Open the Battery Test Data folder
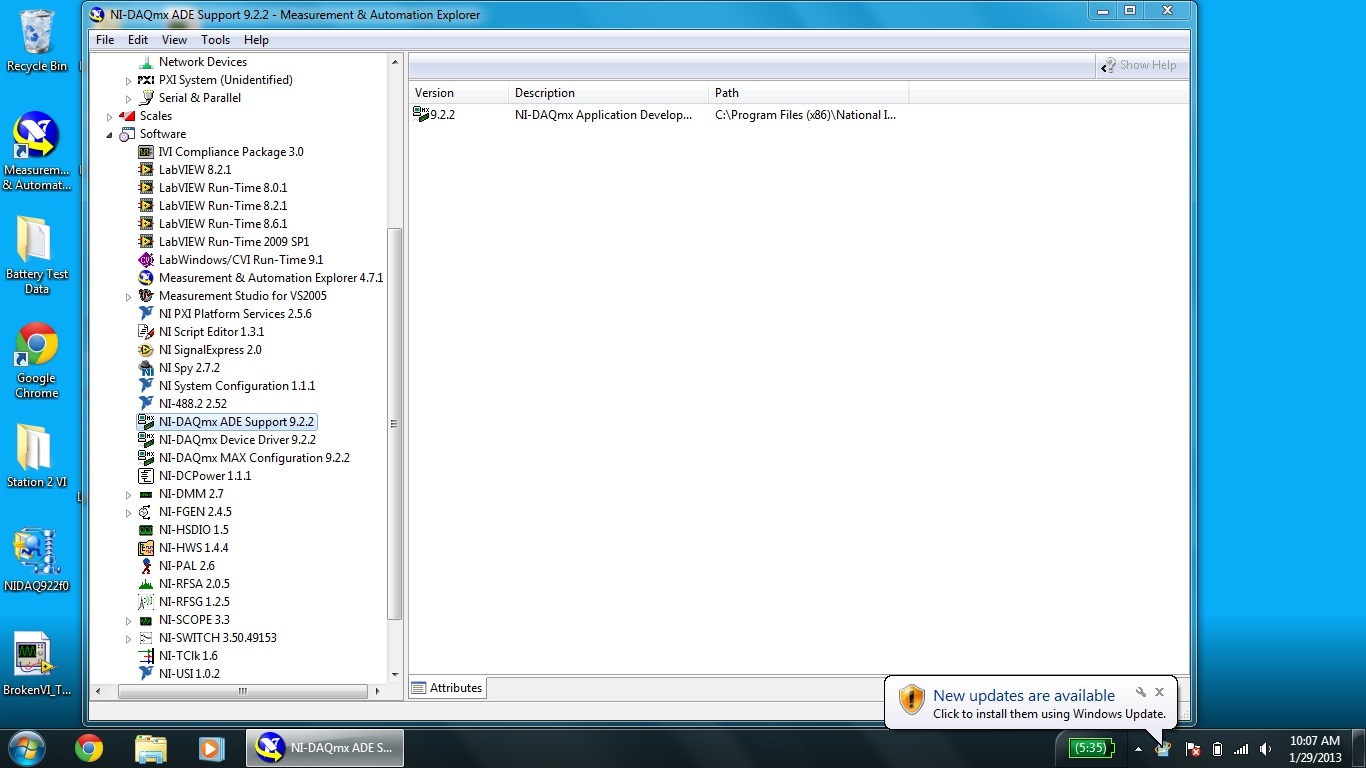Image resolution: width=1366 pixels, height=768 pixels. tap(37, 256)
